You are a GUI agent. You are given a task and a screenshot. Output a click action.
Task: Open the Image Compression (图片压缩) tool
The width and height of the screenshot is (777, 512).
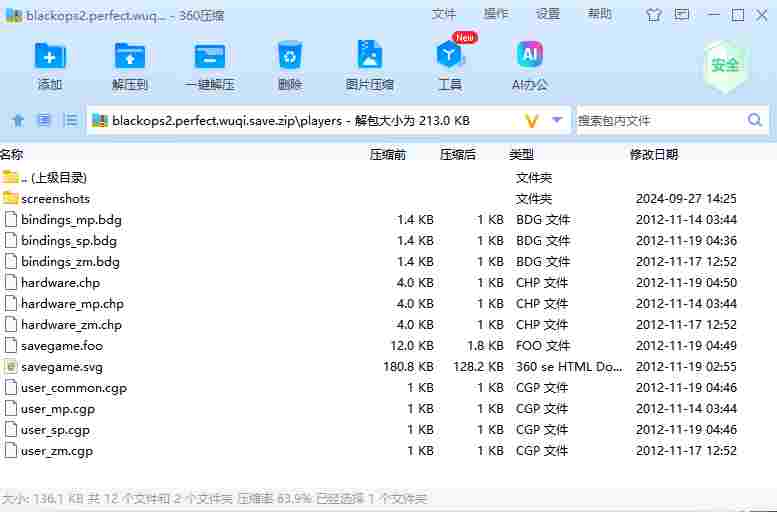370,54
